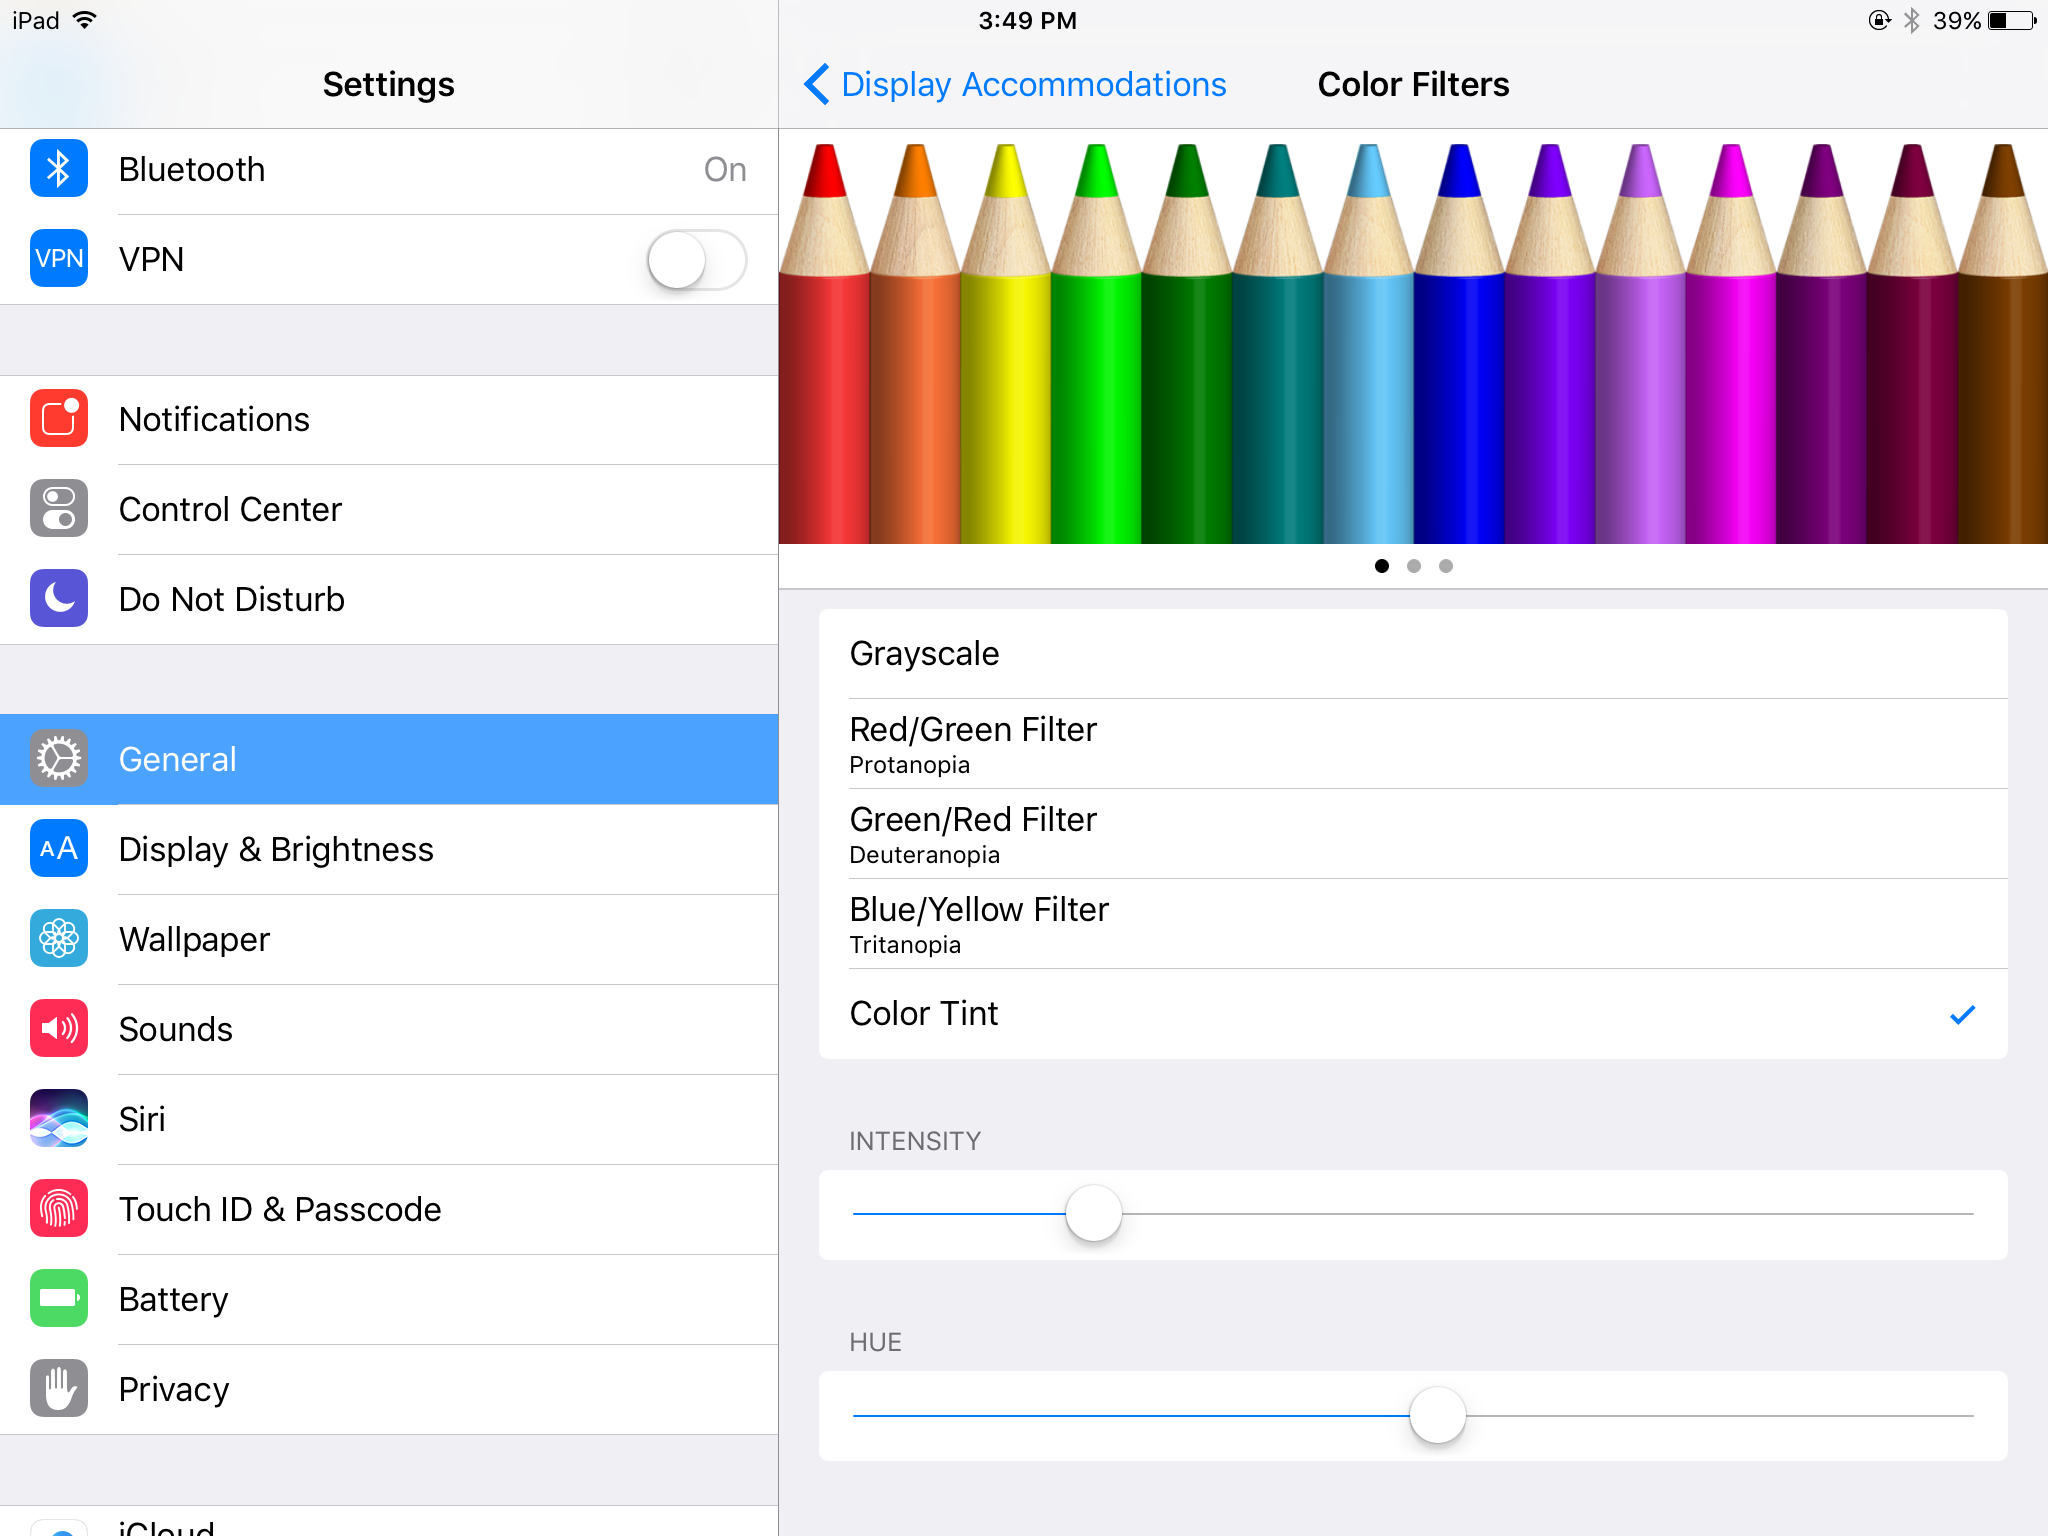The width and height of the screenshot is (2048, 1536).
Task: Select Green/Red Filter Deuteranopia
Action: tap(1413, 834)
